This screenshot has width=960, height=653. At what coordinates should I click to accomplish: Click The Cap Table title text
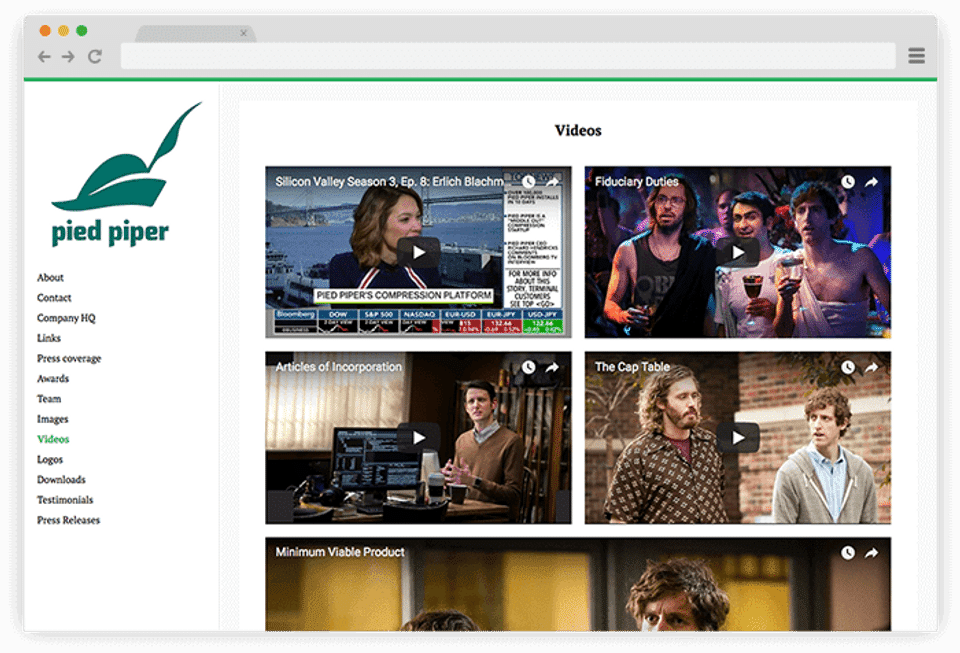coord(632,367)
